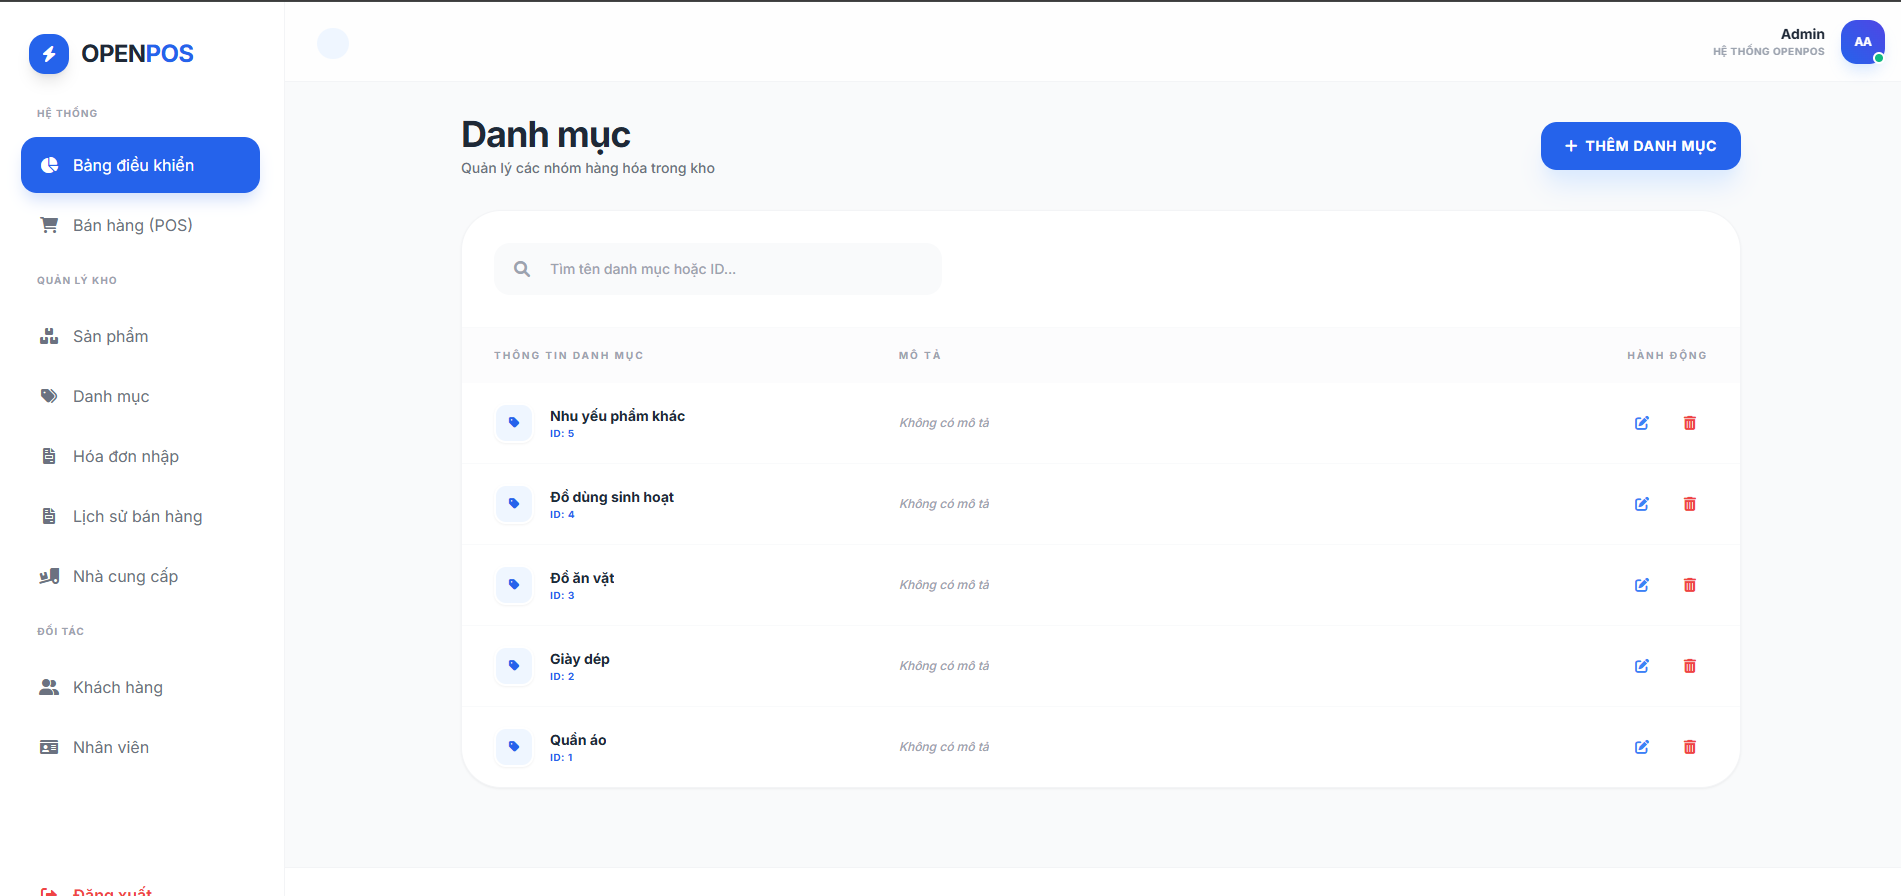Click the Đăng xuất logout link
This screenshot has height=896, width=1901.
pyautogui.click(x=110, y=890)
